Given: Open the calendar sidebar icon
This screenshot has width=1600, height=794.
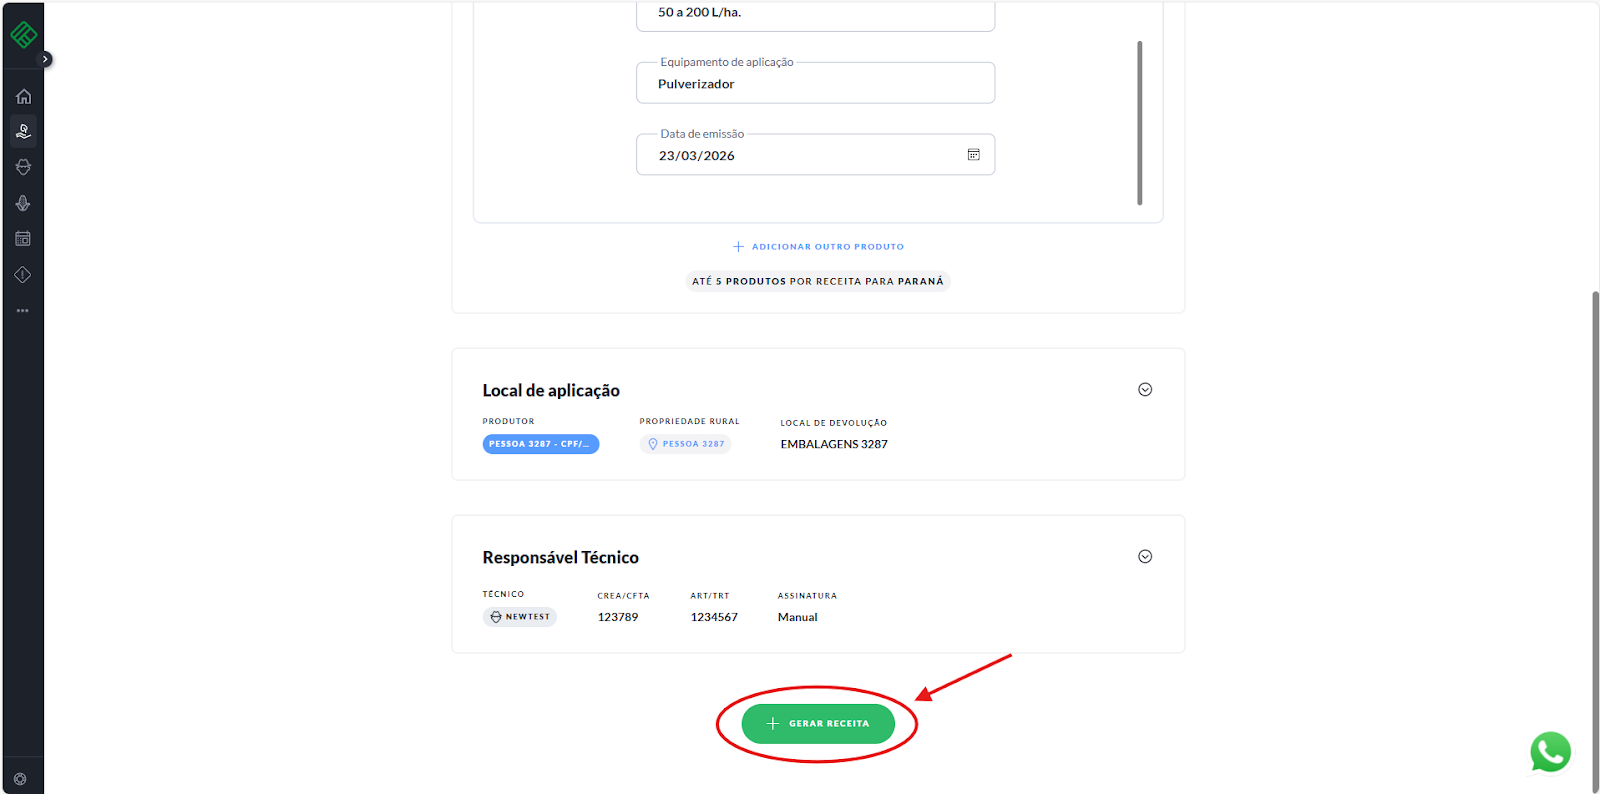Looking at the screenshot, I should [x=23, y=239].
